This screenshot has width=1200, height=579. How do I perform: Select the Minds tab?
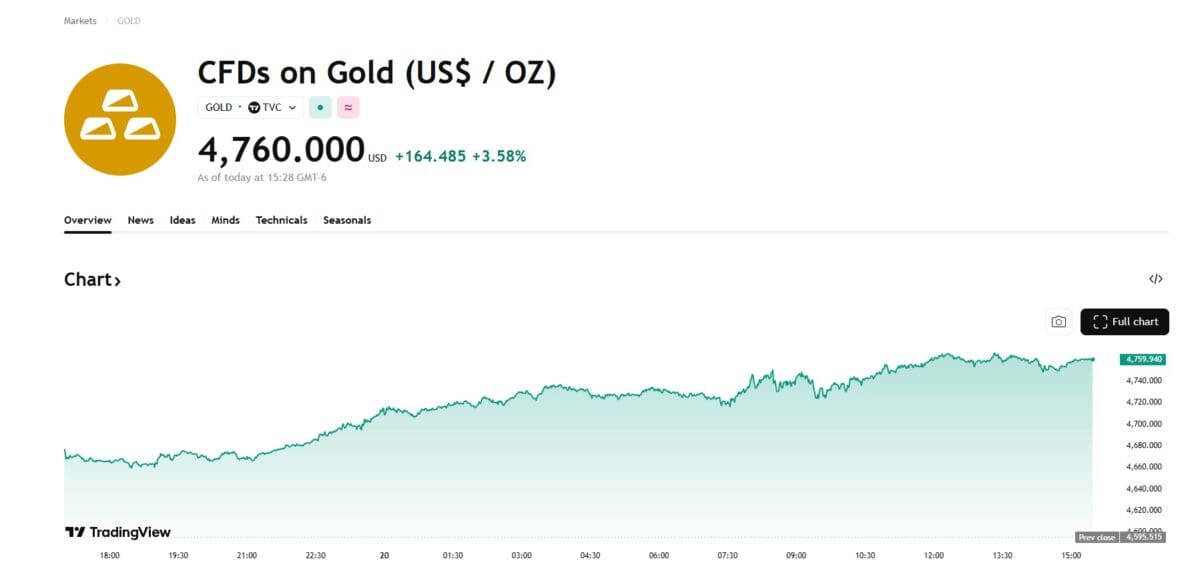pos(225,220)
